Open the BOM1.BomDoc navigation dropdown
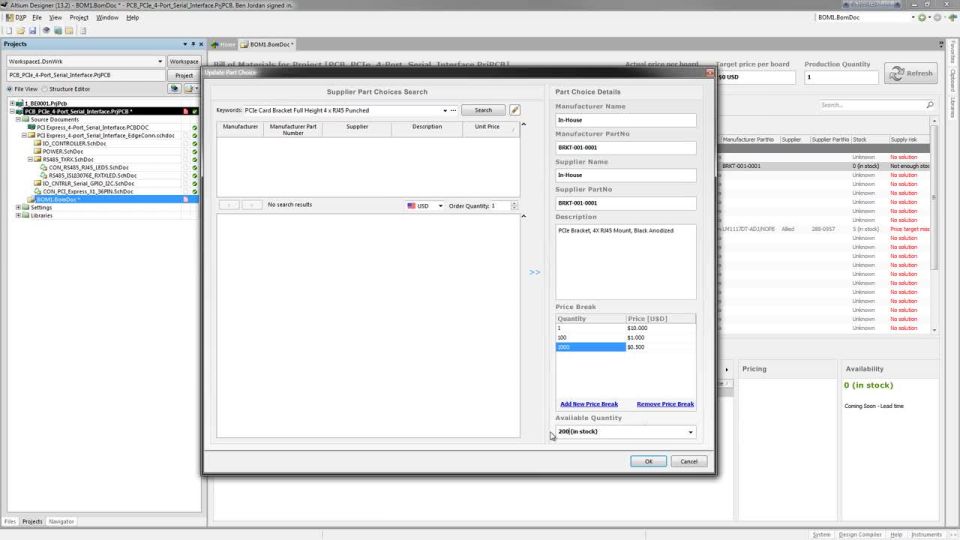The width and height of the screenshot is (960, 540). pos(913,18)
